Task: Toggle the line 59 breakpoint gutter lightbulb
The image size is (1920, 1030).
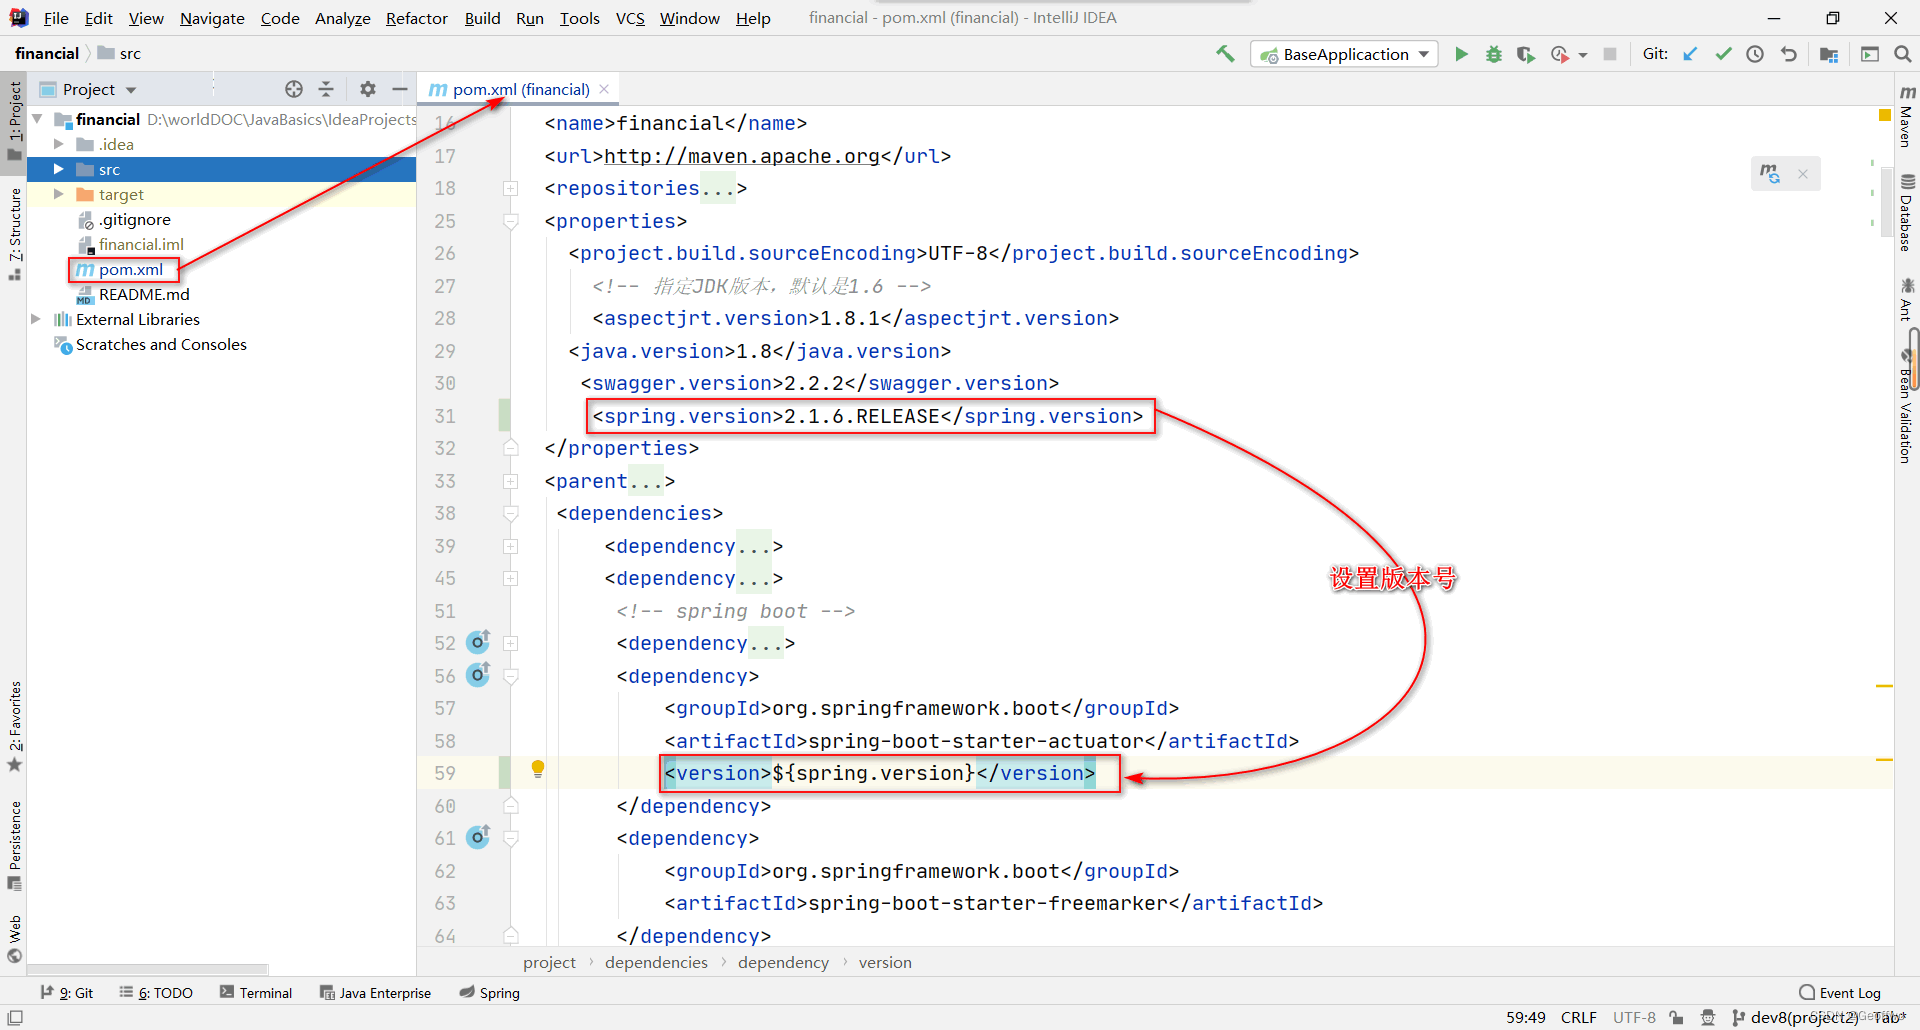Action: pos(538,769)
